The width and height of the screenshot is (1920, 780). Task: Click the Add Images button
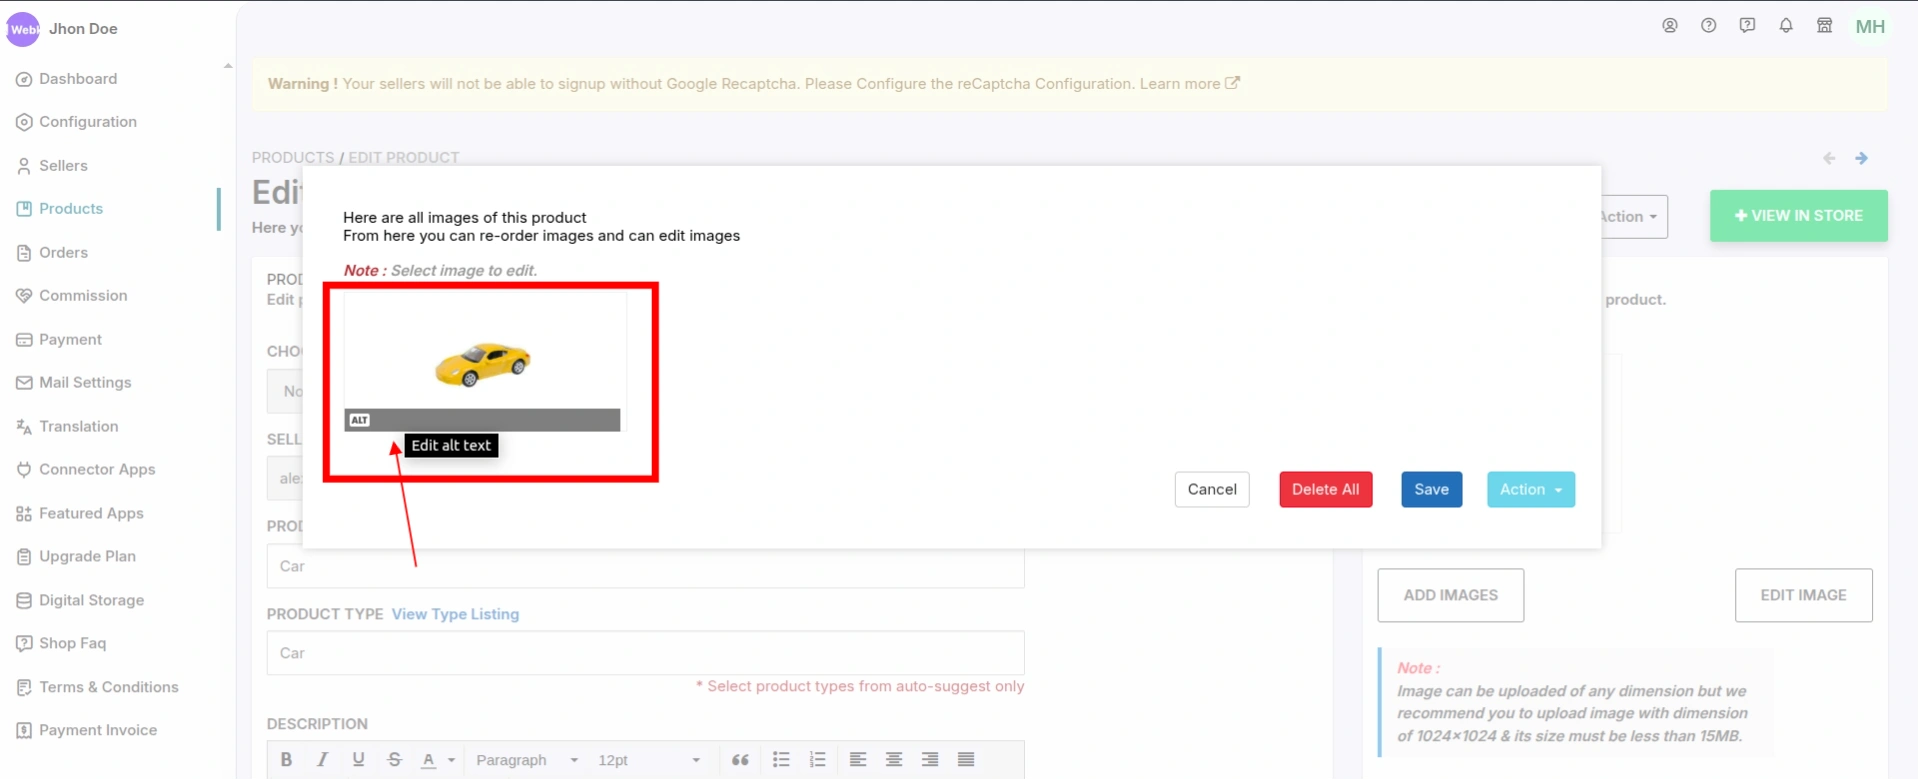(1451, 595)
